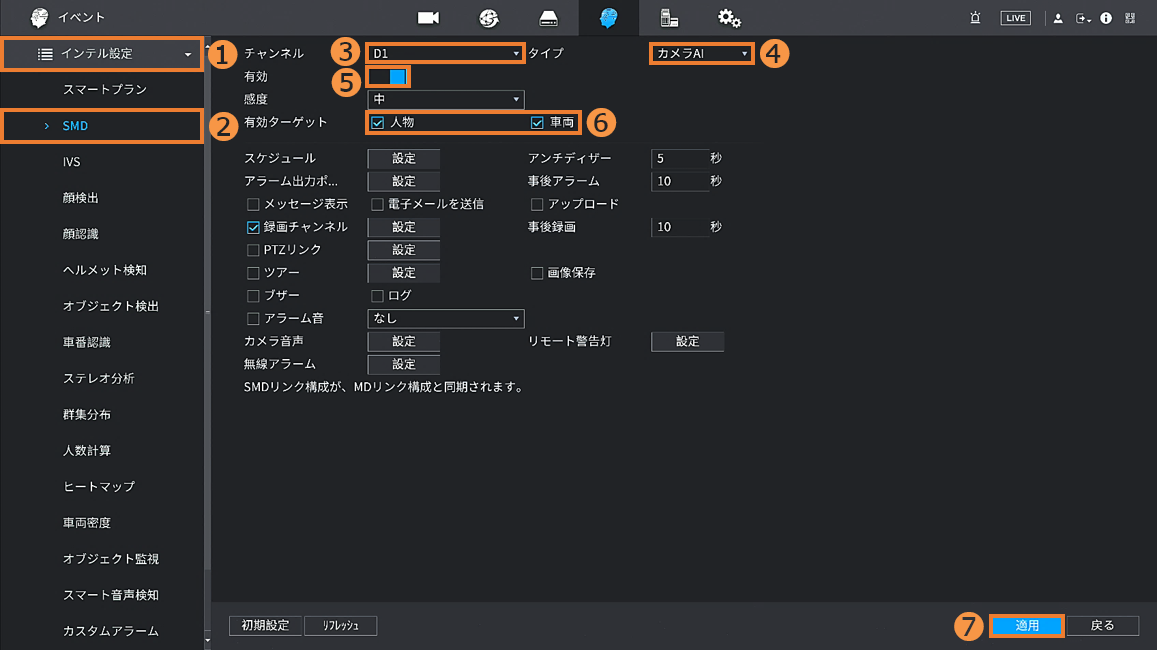This screenshot has width=1157, height=670.
Task: Click the アンチディザー seconds field
Action: click(678, 159)
